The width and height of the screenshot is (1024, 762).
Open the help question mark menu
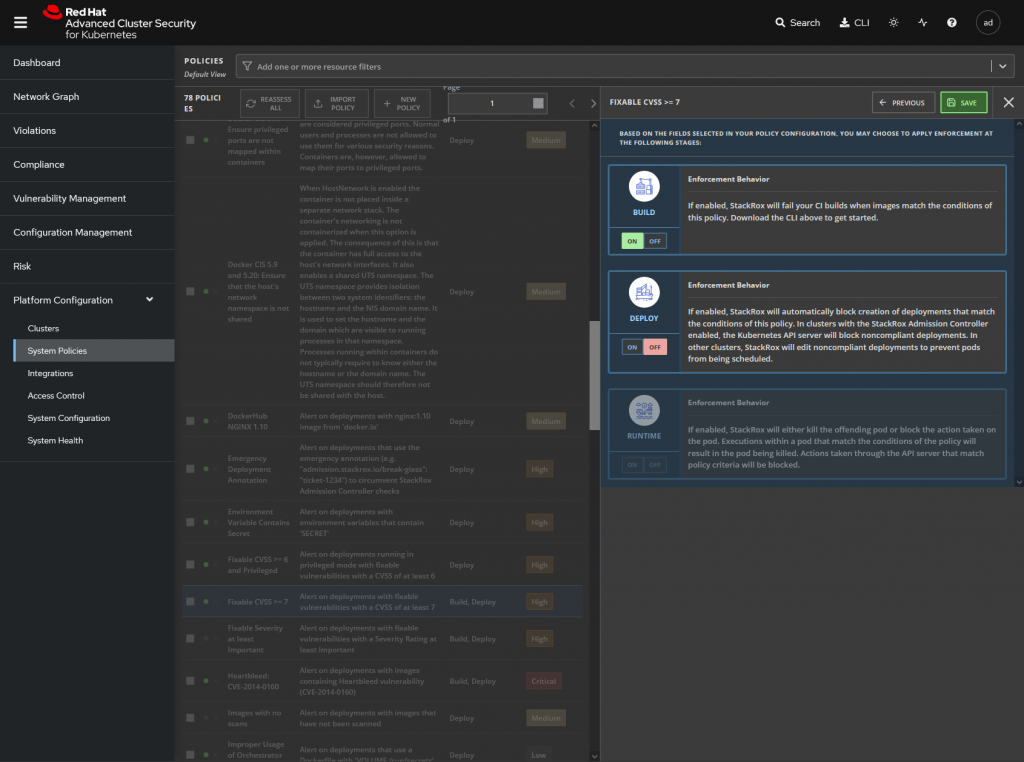click(x=952, y=23)
